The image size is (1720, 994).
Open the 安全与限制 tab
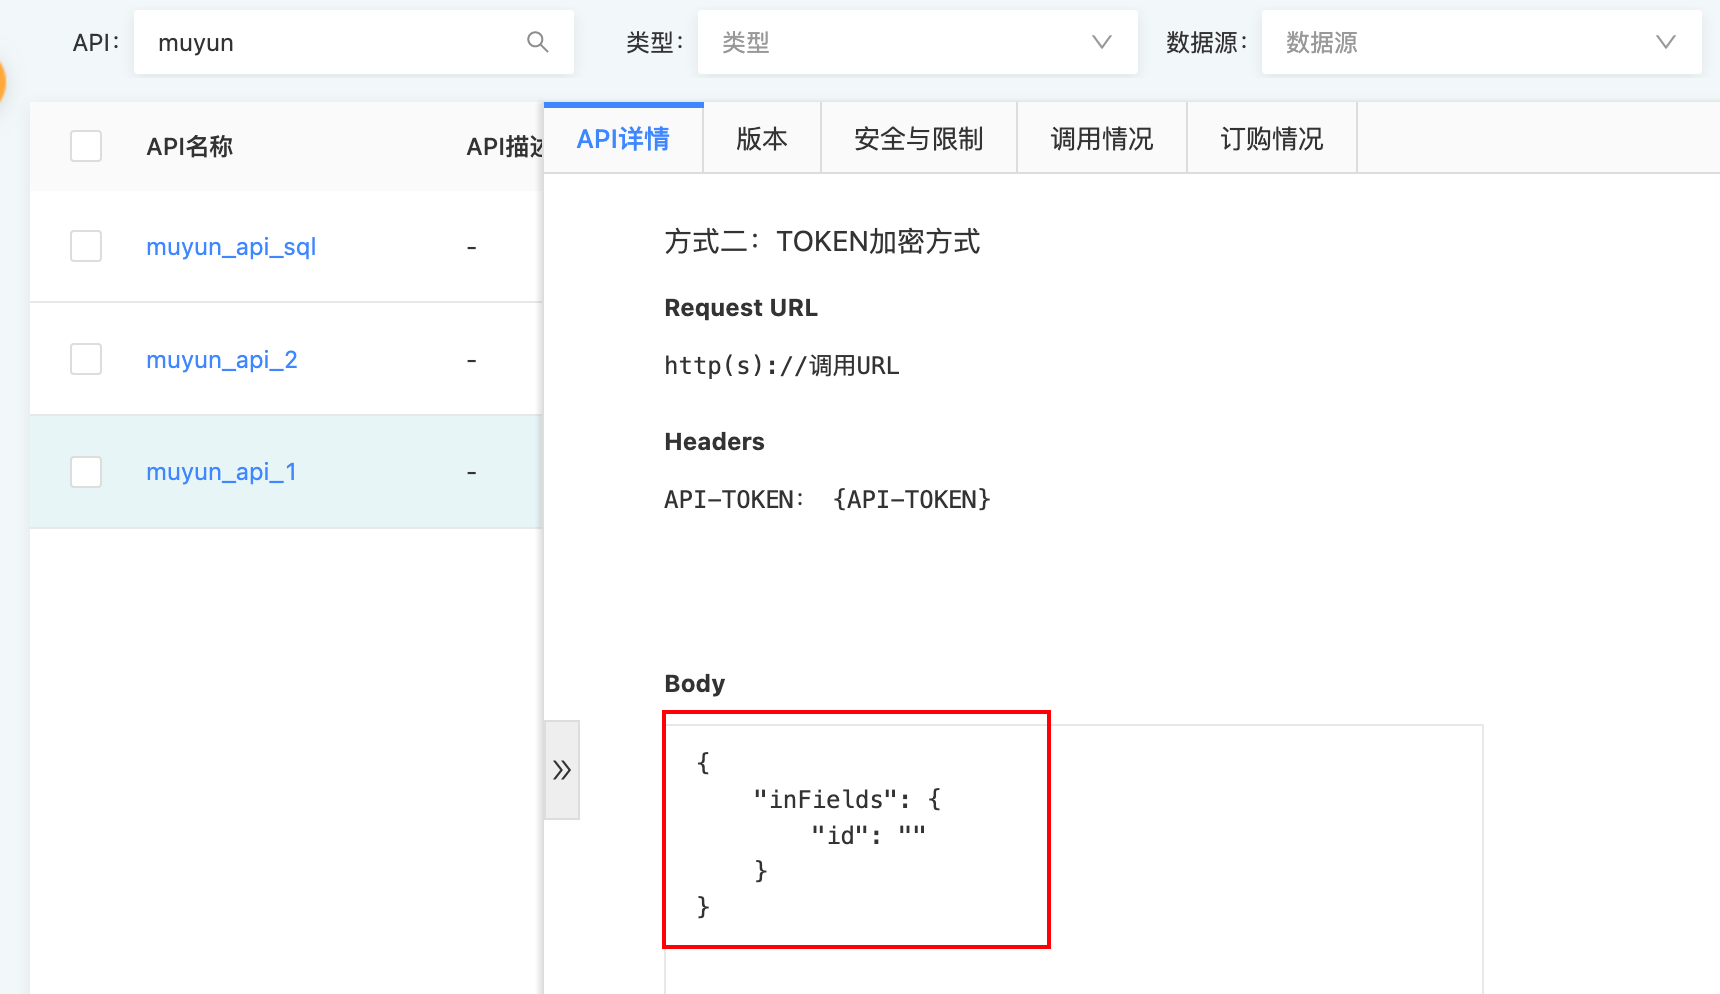[x=919, y=139]
